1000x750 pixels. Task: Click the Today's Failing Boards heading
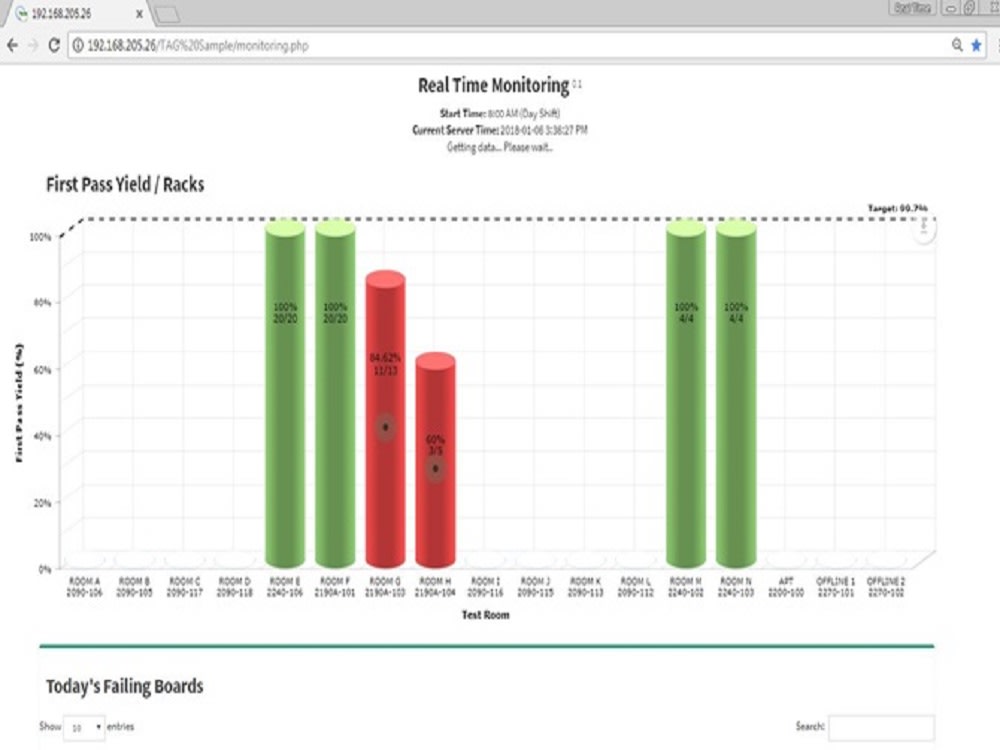[x=124, y=686]
